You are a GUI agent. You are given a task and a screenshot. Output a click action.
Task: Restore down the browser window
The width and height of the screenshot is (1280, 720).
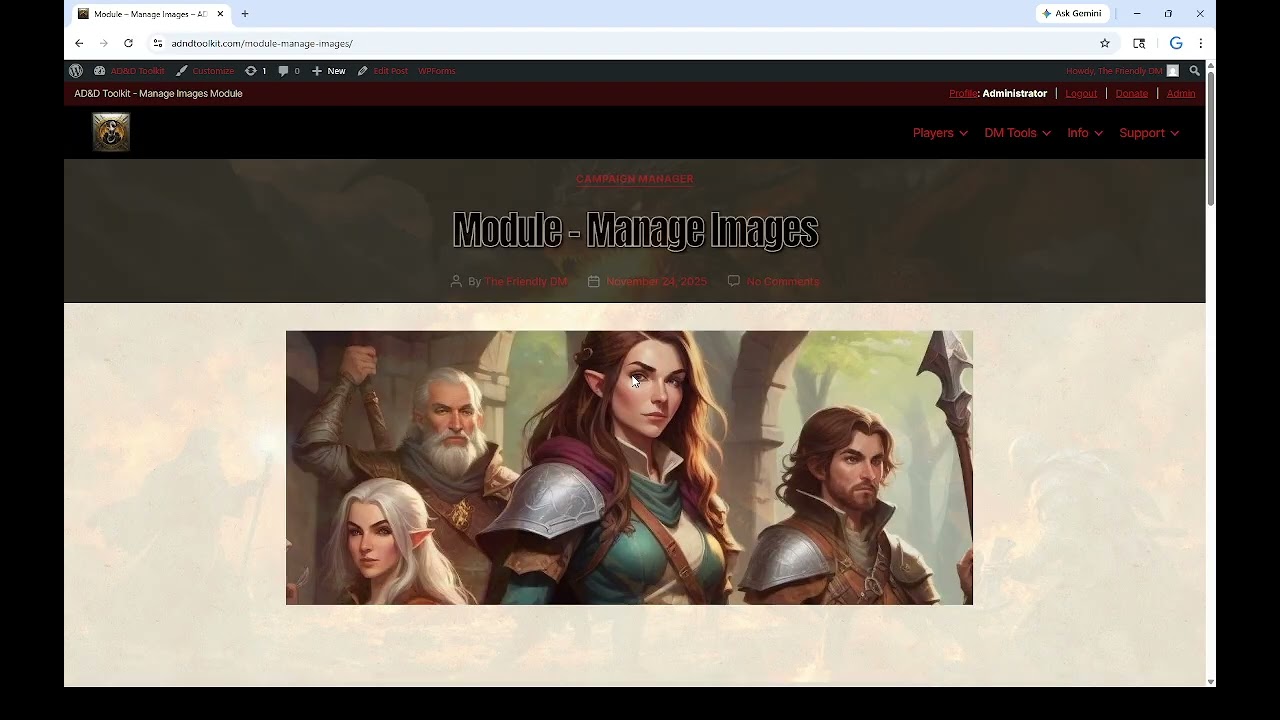(x=1168, y=14)
